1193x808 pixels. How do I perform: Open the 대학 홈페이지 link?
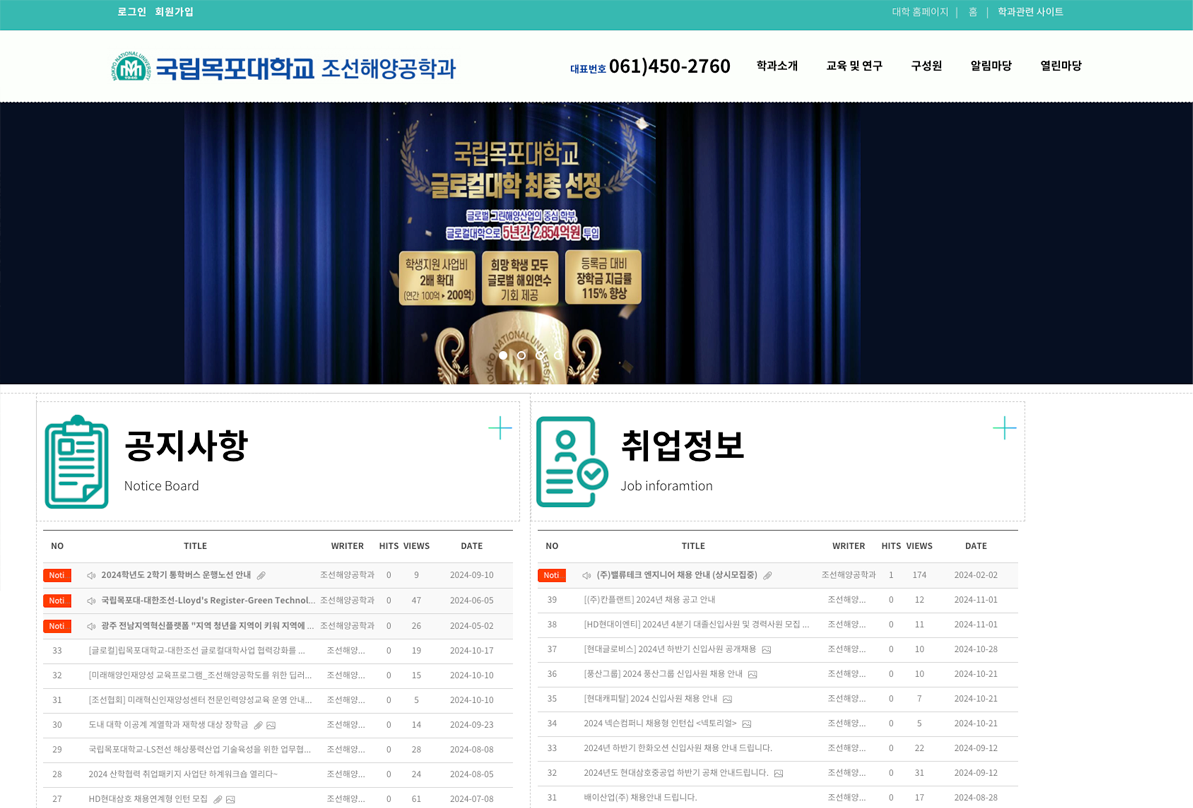pos(920,12)
